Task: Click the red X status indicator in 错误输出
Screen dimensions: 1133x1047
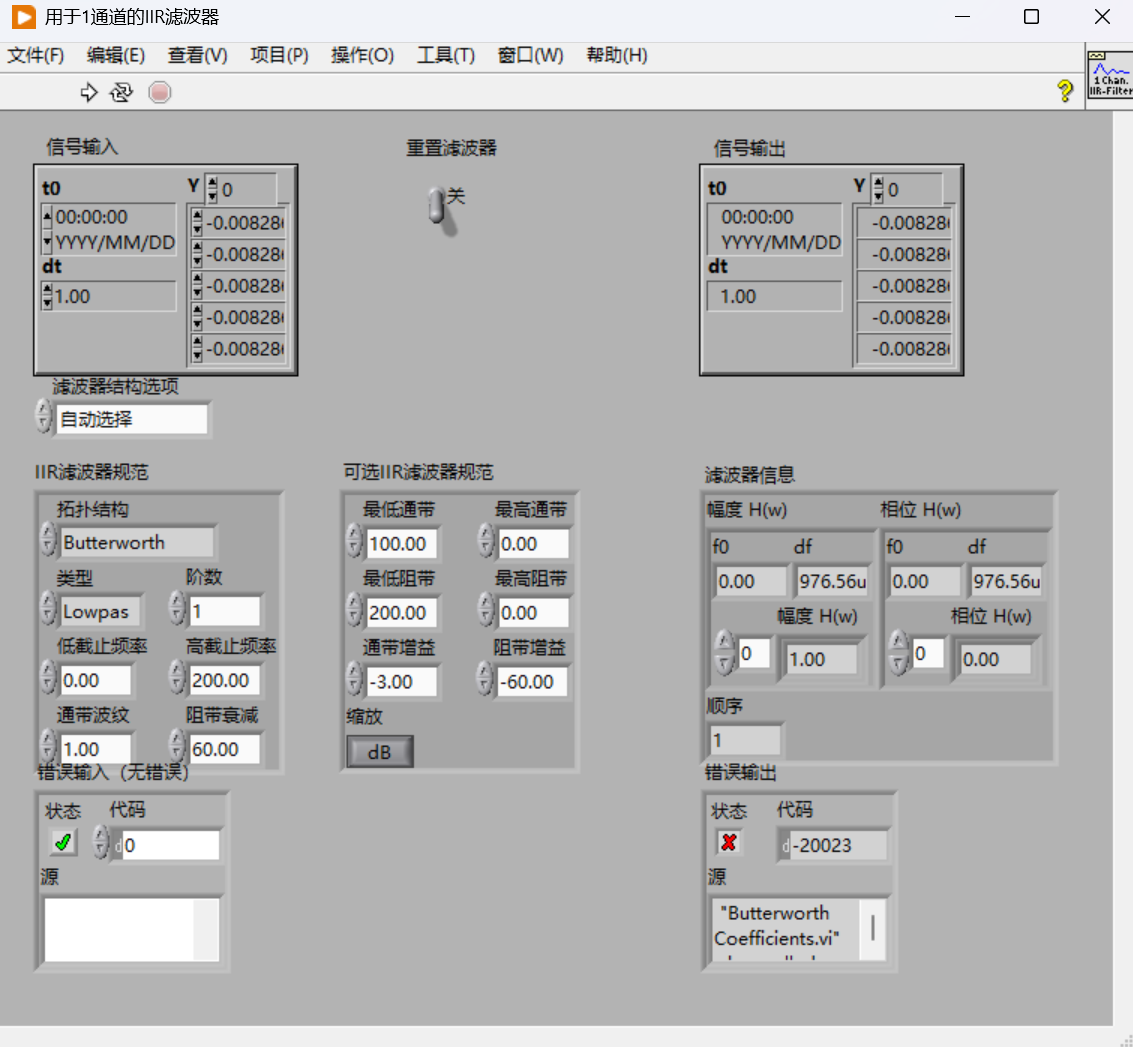Action: click(x=729, y=842)
